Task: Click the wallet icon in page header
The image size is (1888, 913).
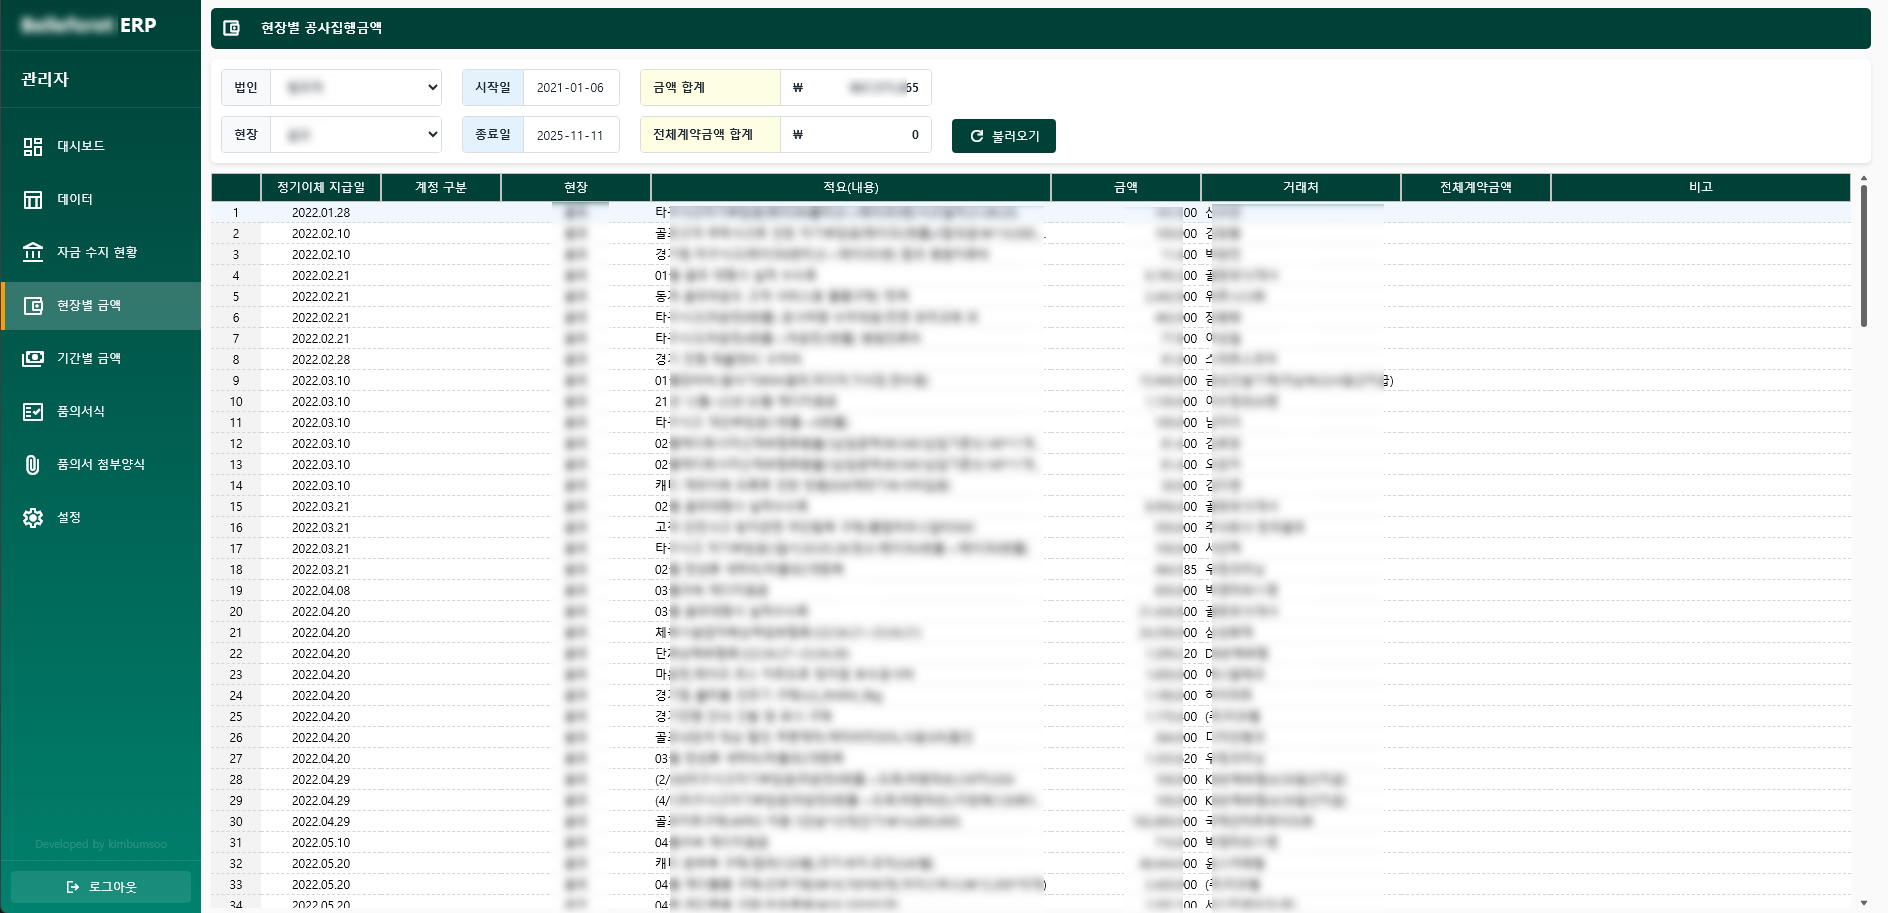Action: (231, 28)
